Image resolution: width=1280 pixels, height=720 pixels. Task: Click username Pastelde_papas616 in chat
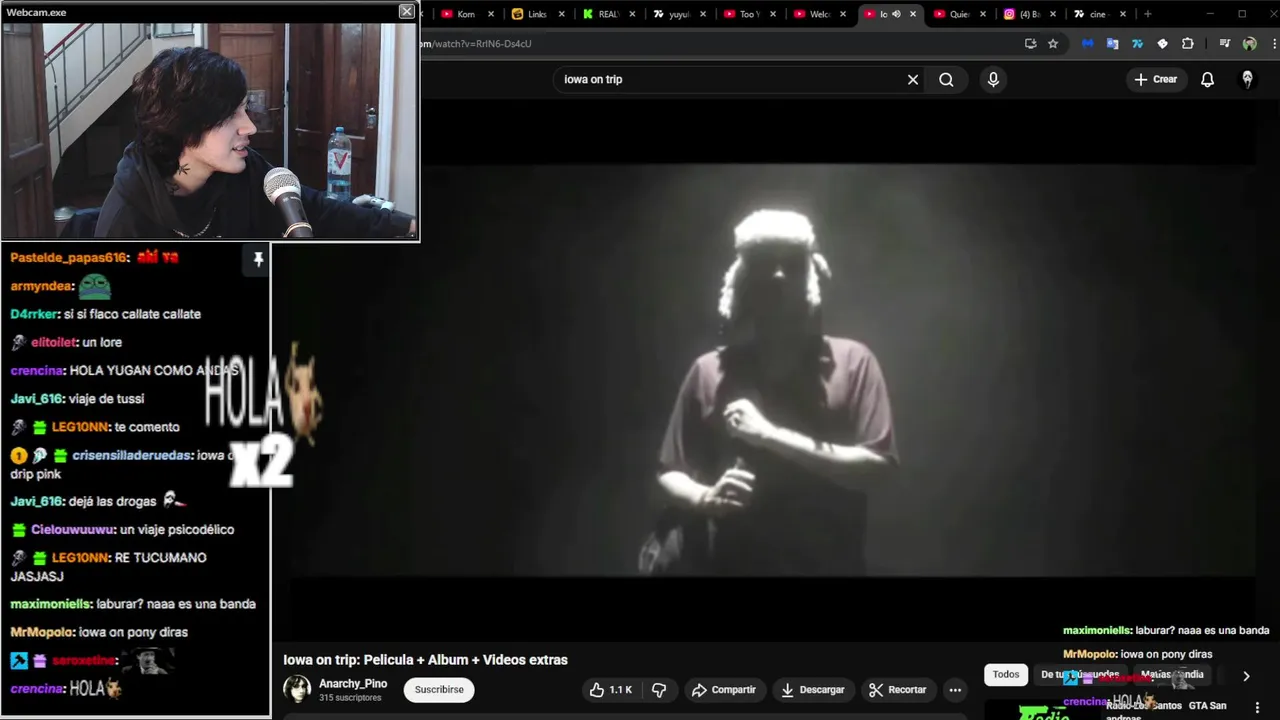[69, 258]
